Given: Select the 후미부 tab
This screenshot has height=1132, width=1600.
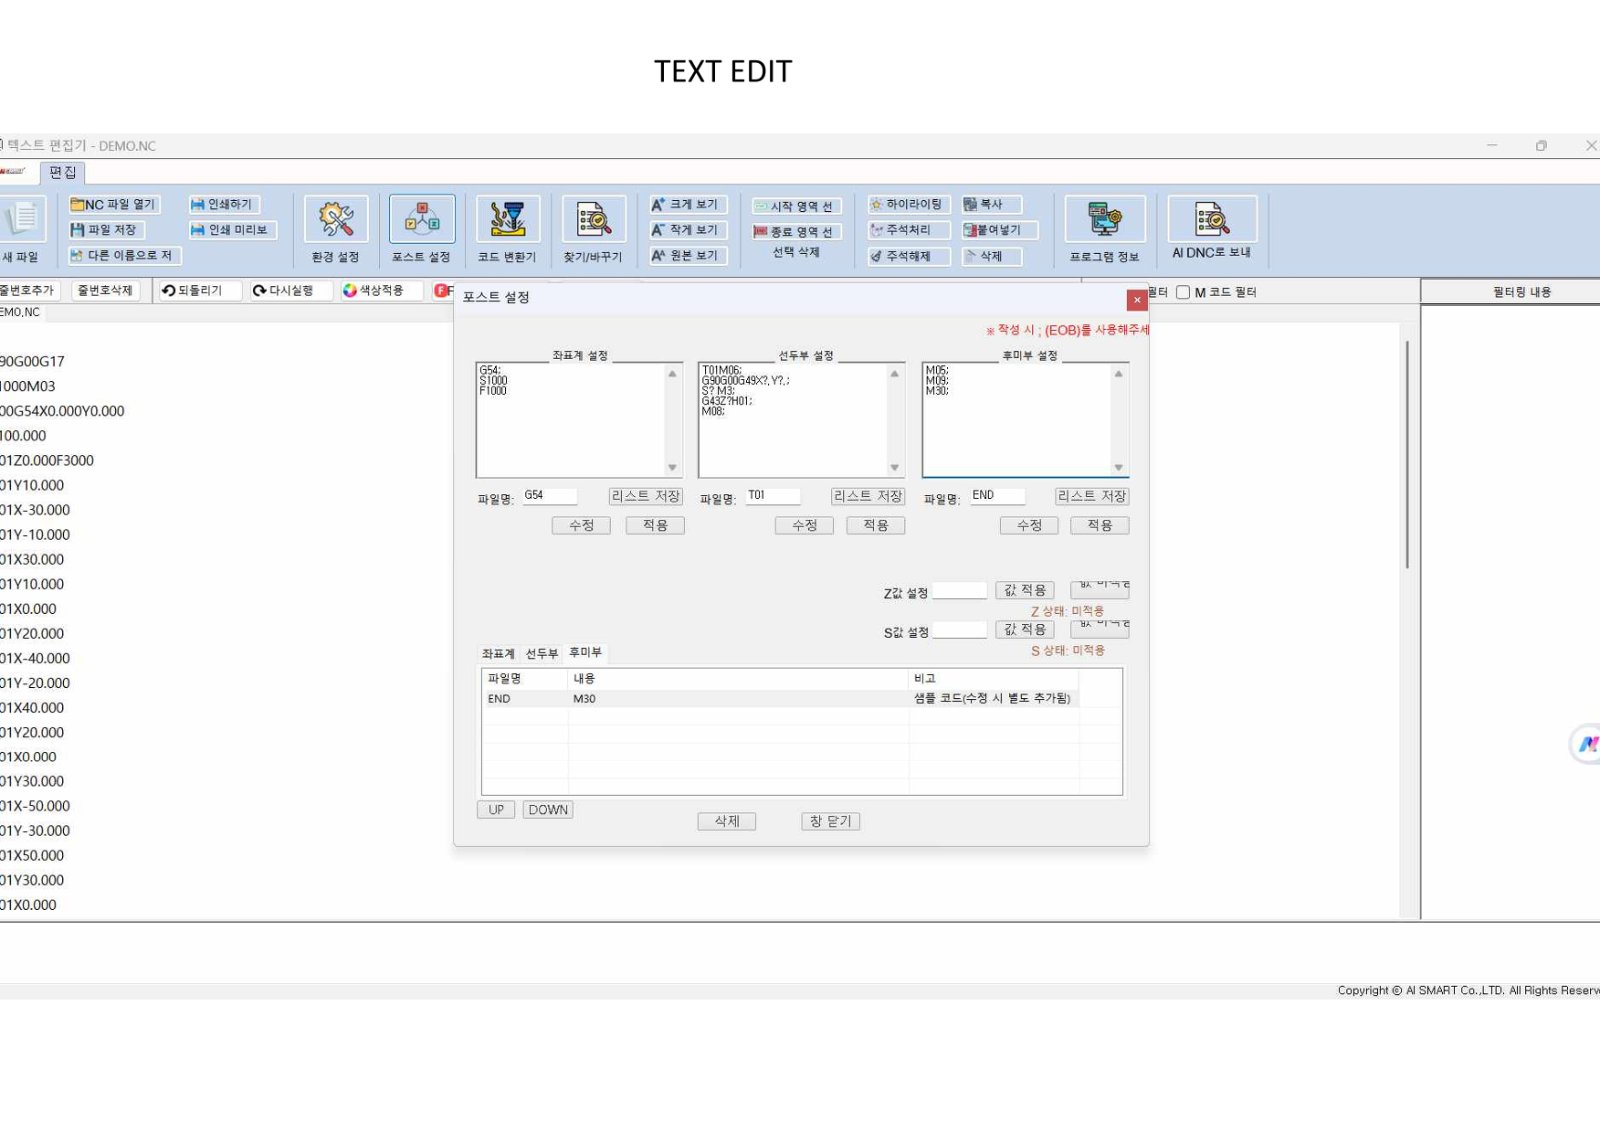Looking at the screenshot, I should 586,652.
